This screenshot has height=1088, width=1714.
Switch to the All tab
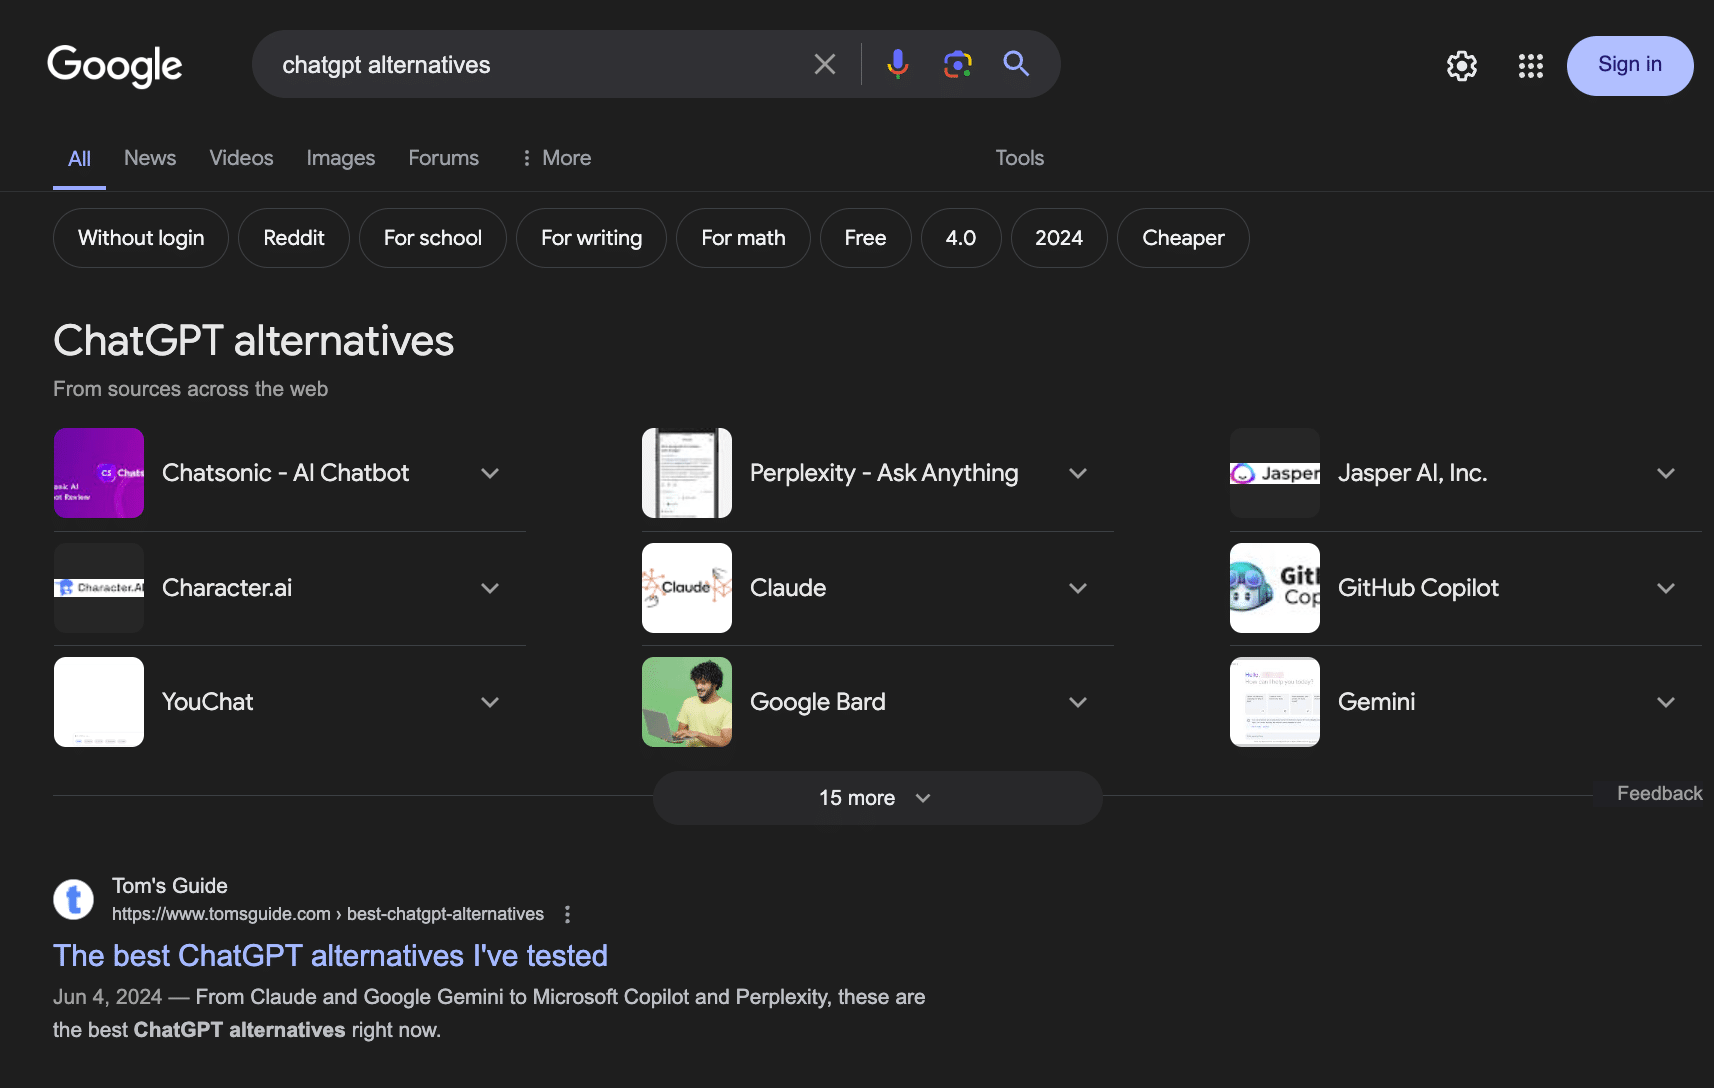tap(79, 158)
